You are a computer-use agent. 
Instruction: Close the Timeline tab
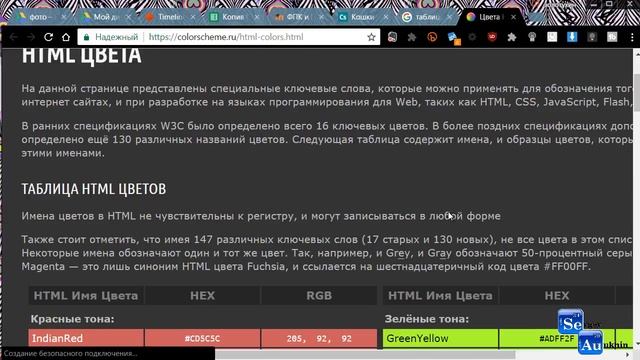coord(193,17)
